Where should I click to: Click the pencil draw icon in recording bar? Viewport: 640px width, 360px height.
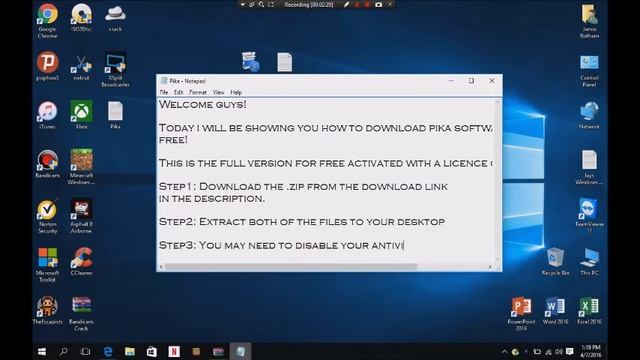(347, 4)
